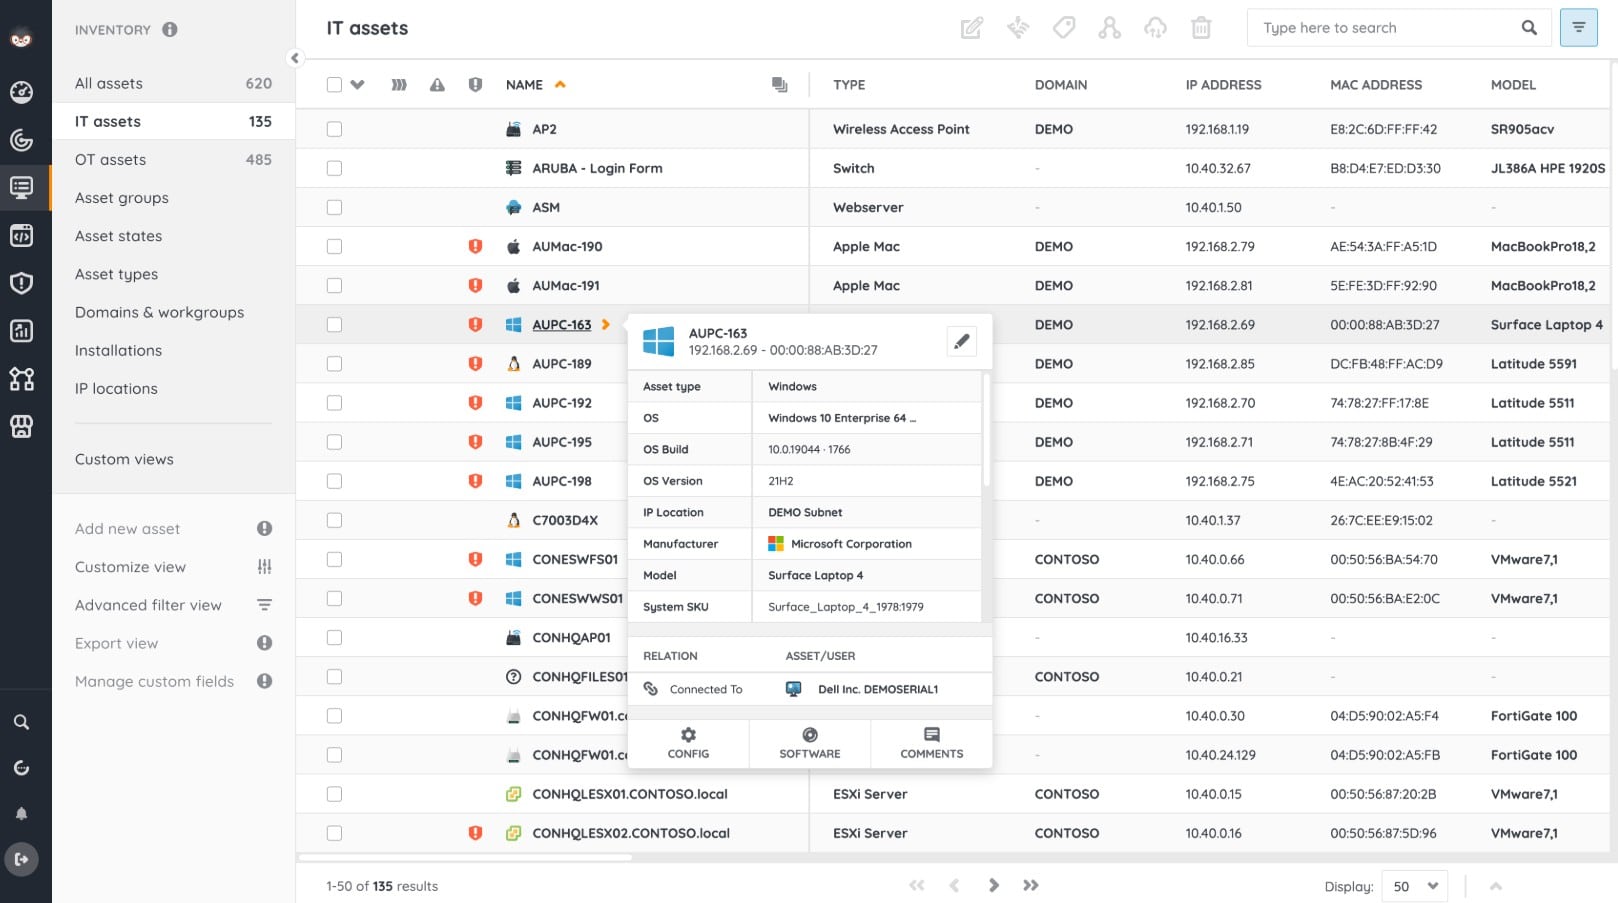Click the logout icon in left sidebar
The height and width of the screenshot is (903, 1618).
coord(21,859)
